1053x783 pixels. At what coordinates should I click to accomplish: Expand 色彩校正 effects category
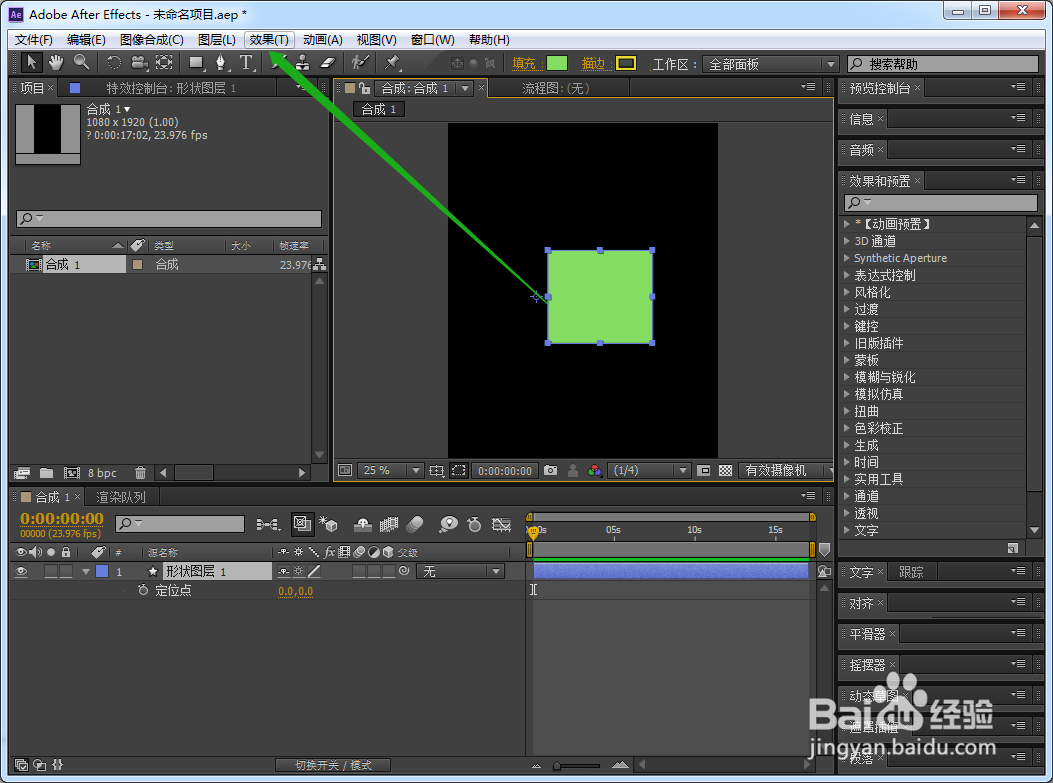(x=847, y=428)
